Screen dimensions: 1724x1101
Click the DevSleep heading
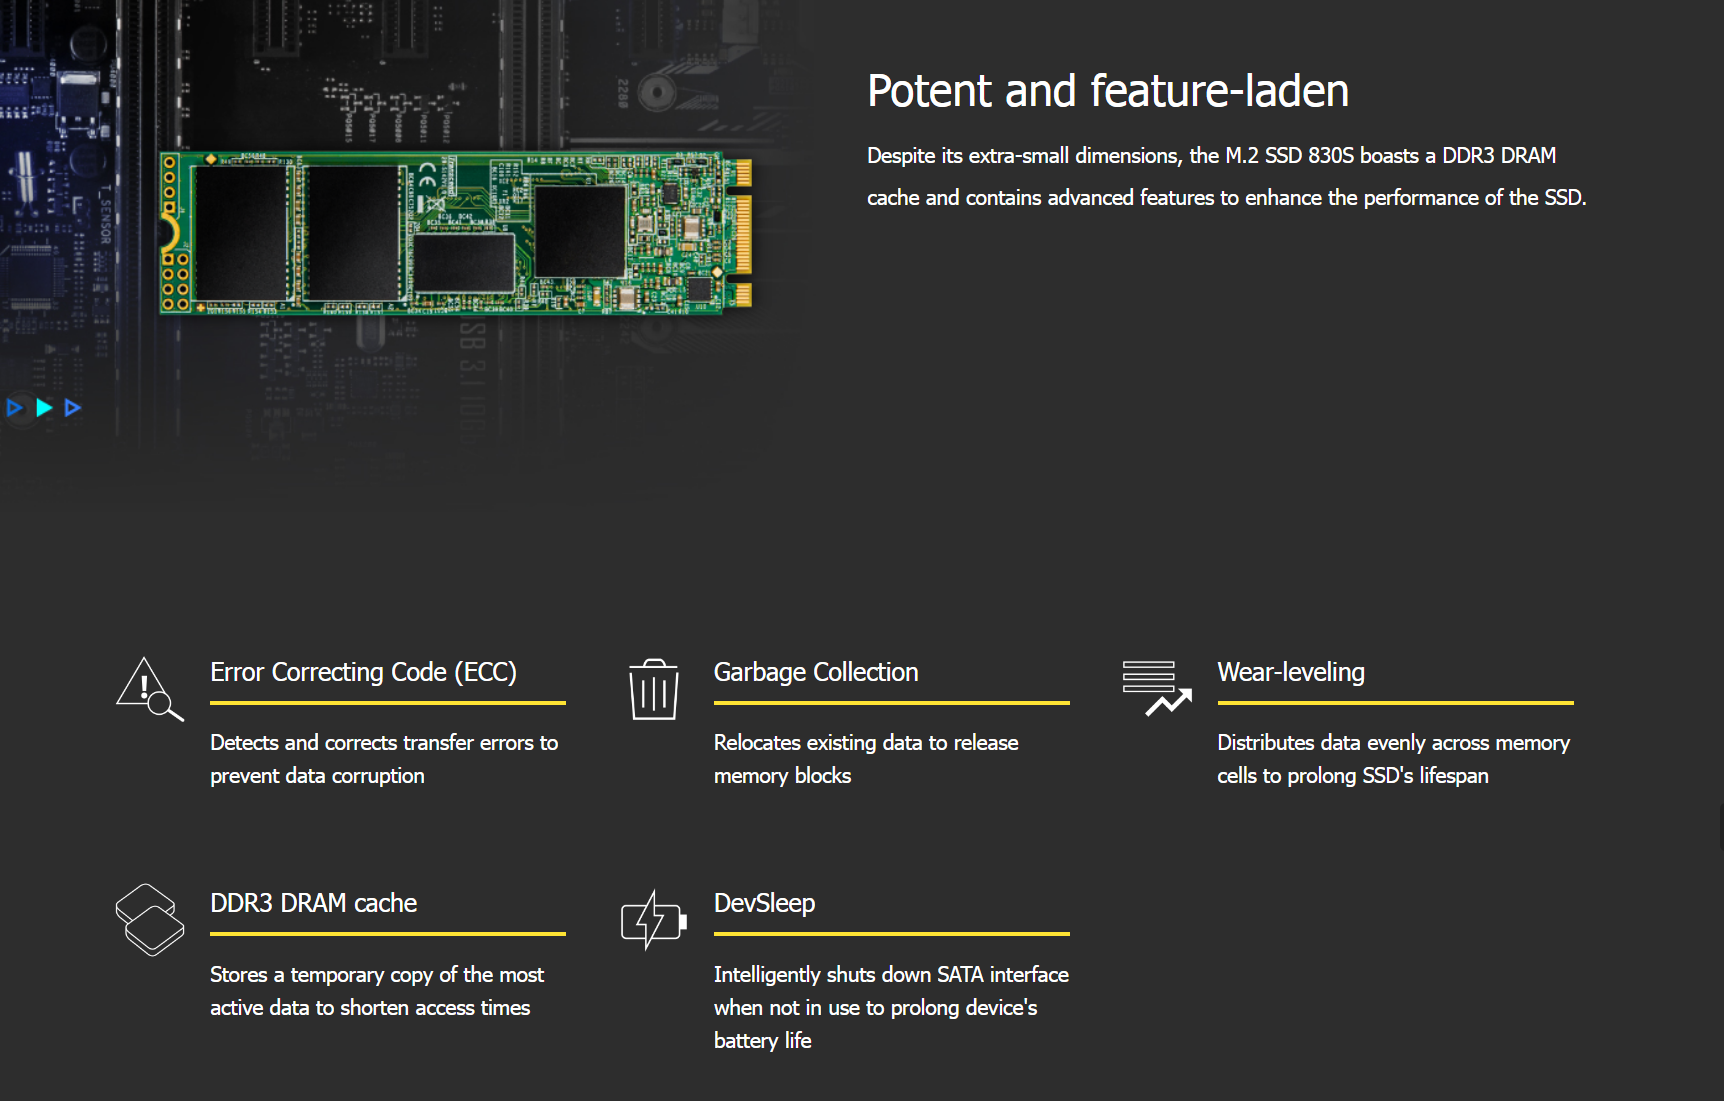pos(764,903)
